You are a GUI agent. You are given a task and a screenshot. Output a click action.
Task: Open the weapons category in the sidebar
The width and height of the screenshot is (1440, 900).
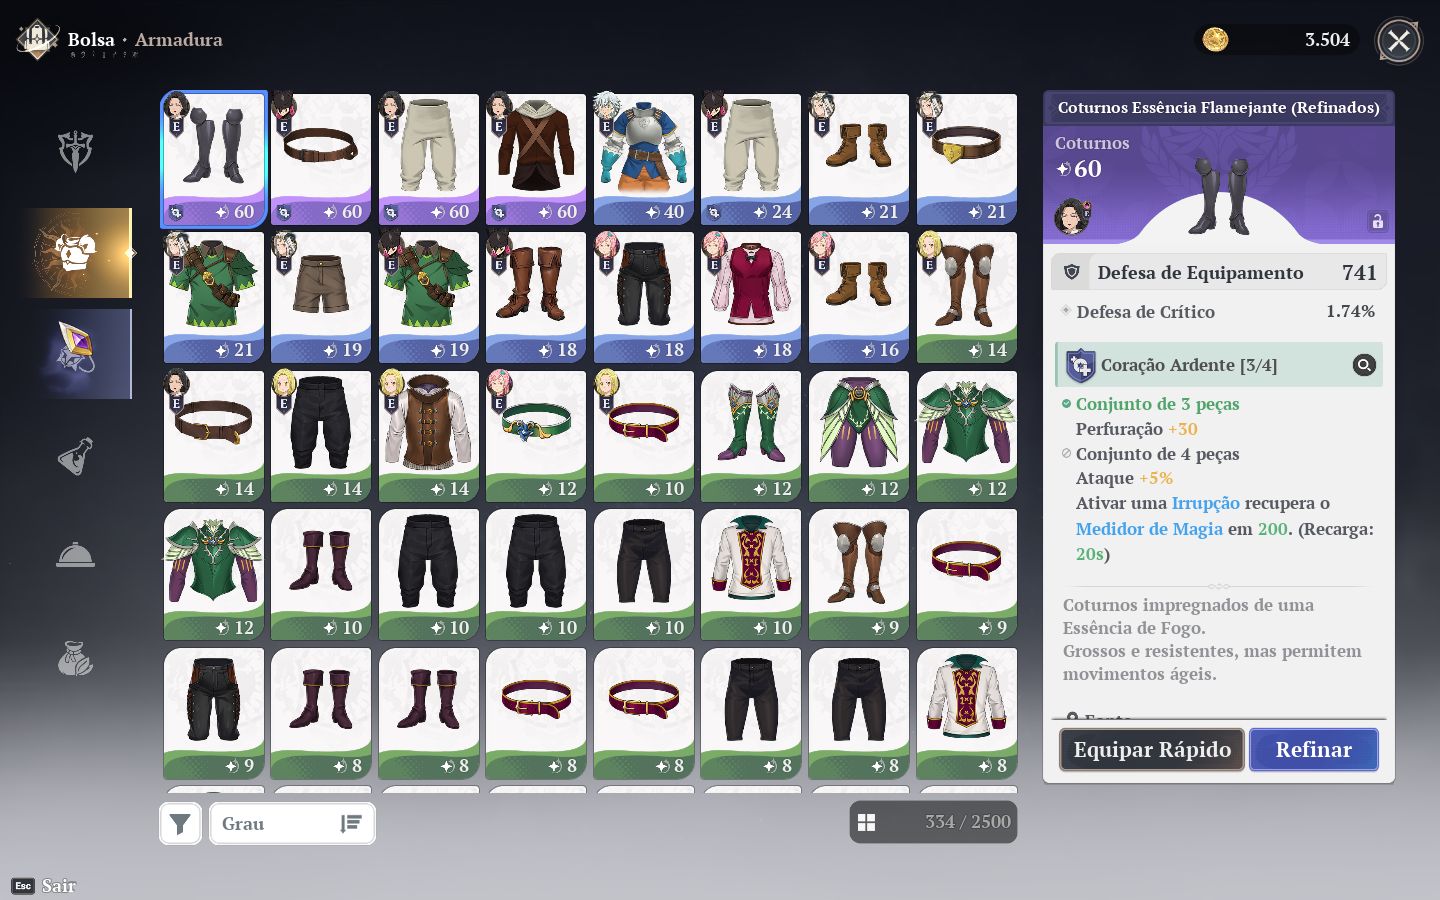click(x=75, y=151)
